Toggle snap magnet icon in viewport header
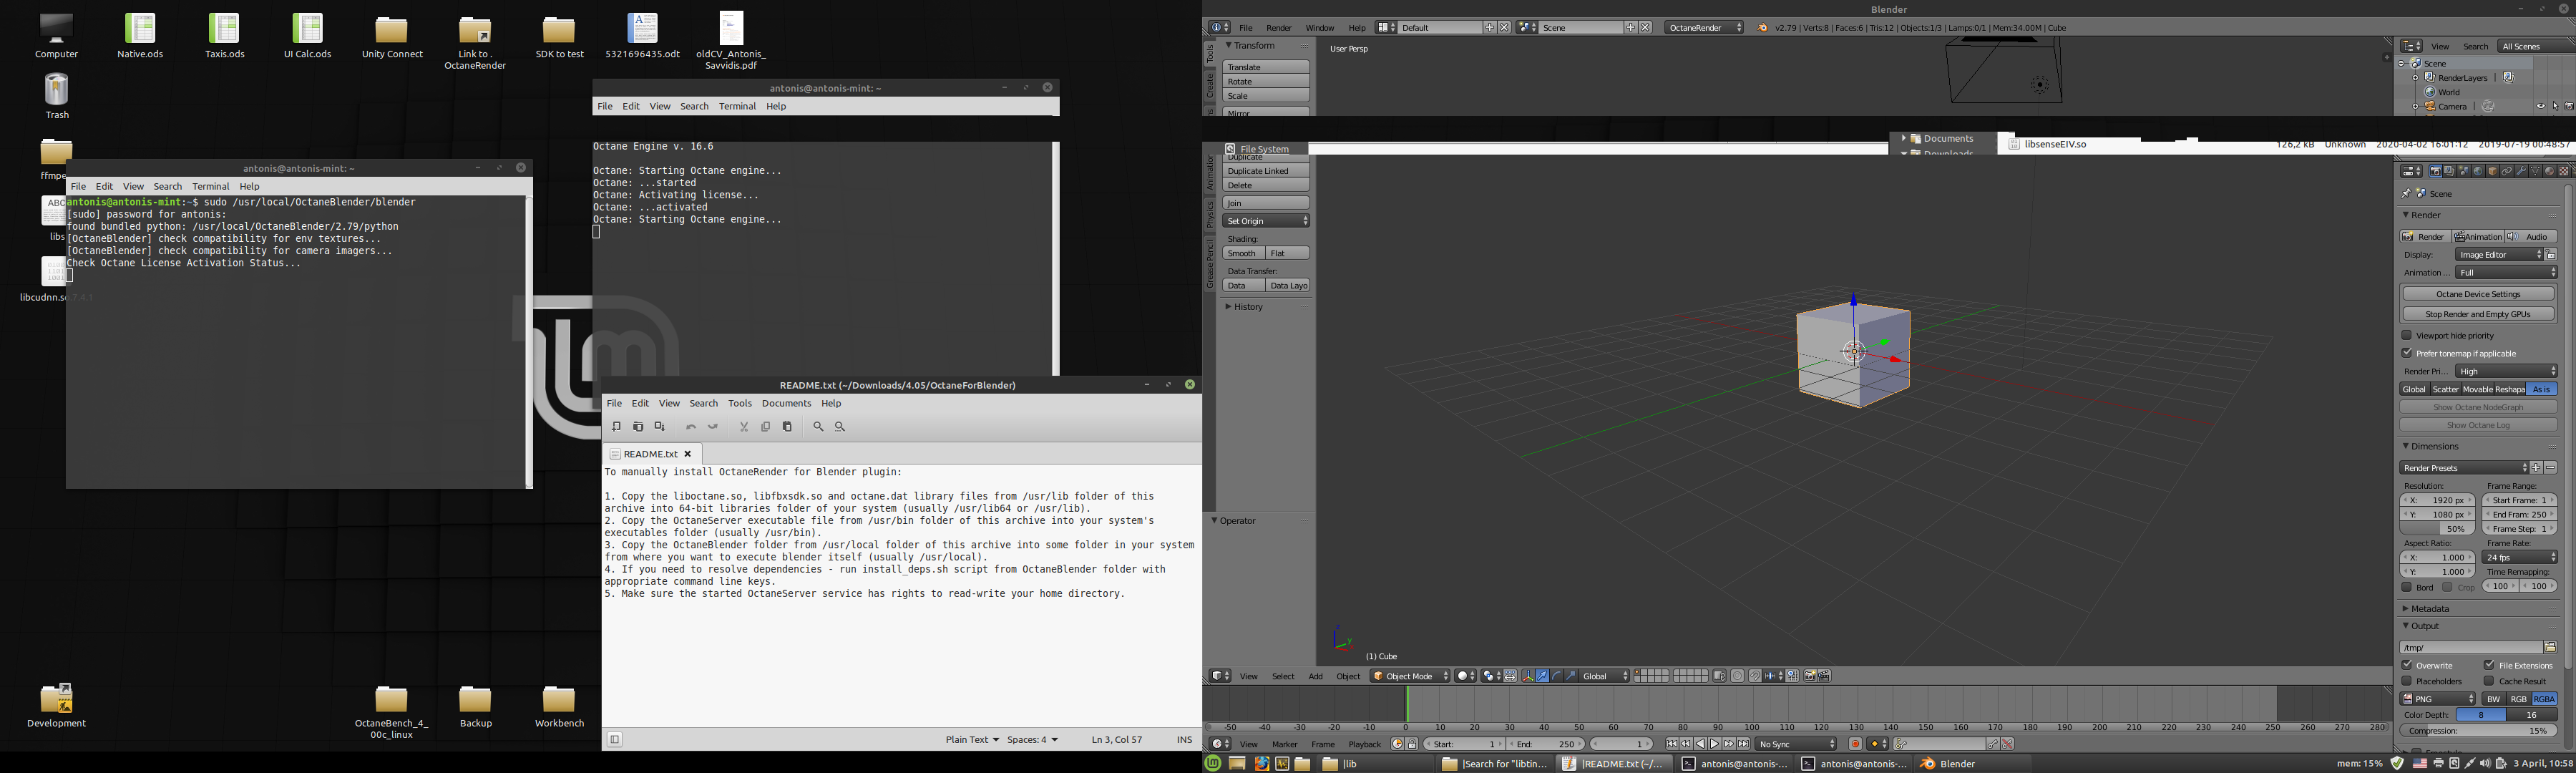 1755,676
